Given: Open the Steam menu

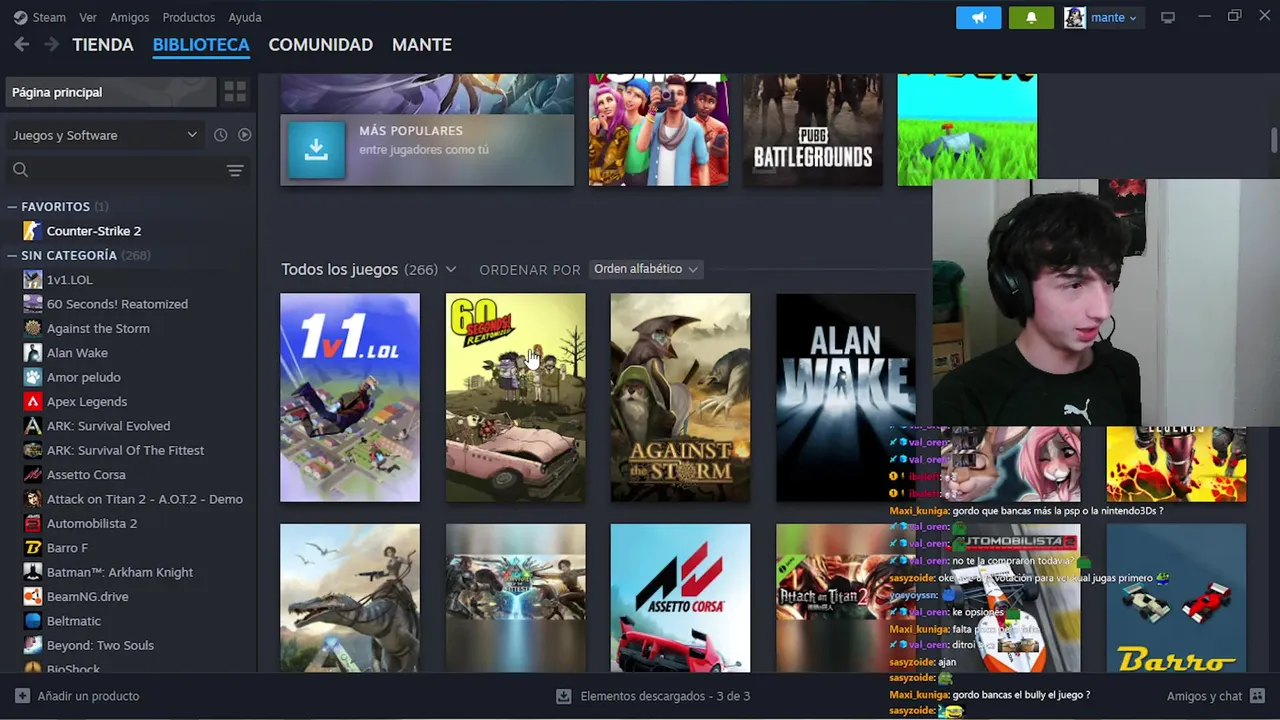Looking at the screenshot, I should coord(49,17).
